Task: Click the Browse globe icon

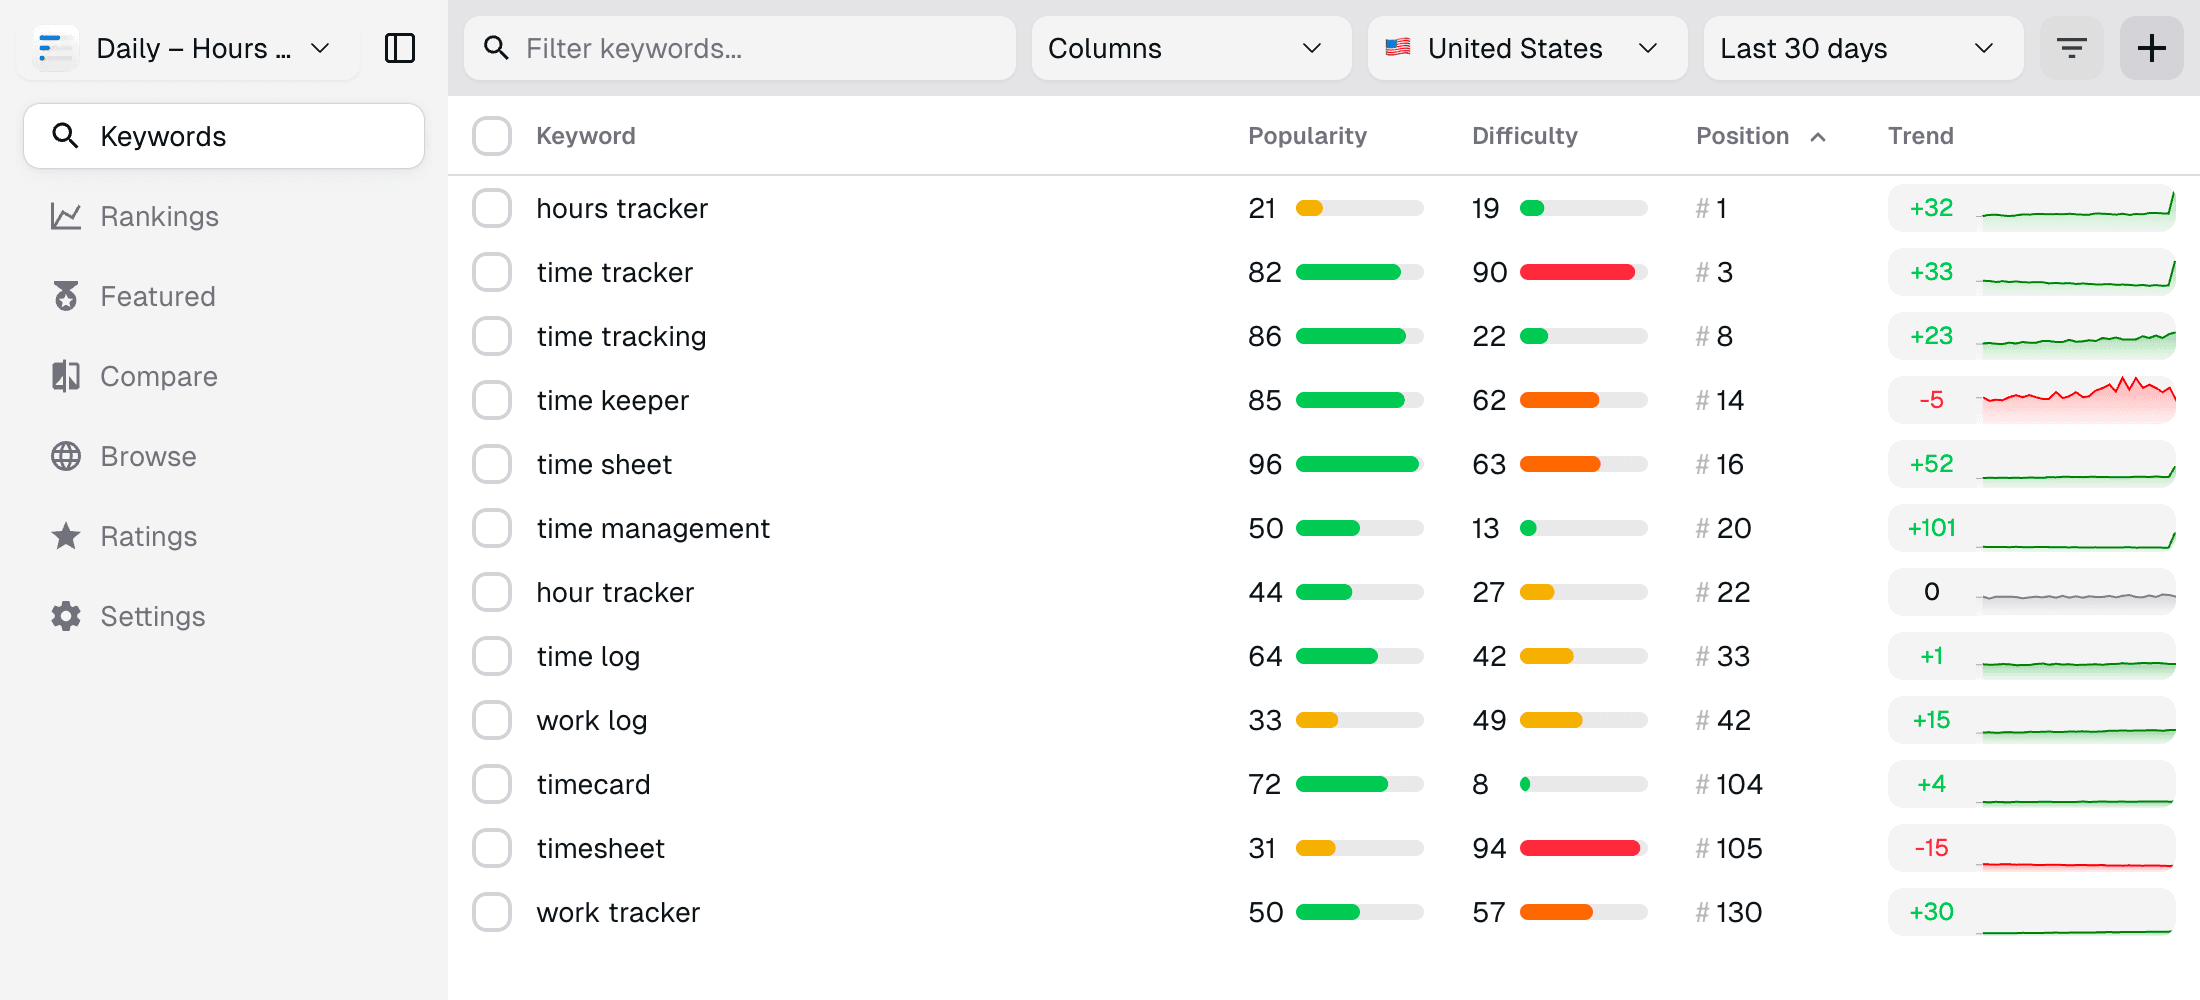Action: pyautogui.click(x=66, y=456)
